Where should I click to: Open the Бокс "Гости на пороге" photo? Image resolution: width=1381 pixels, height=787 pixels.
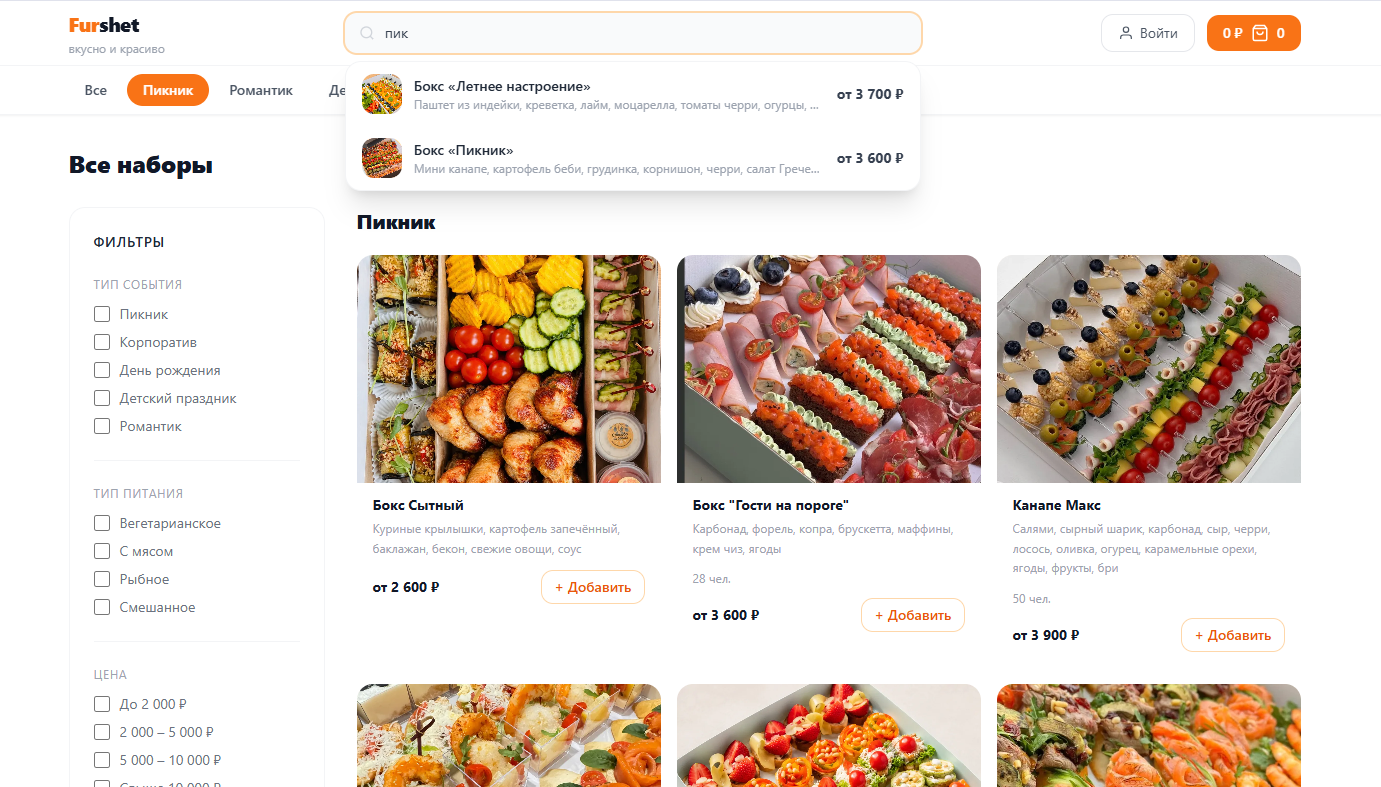coord(829,369)
